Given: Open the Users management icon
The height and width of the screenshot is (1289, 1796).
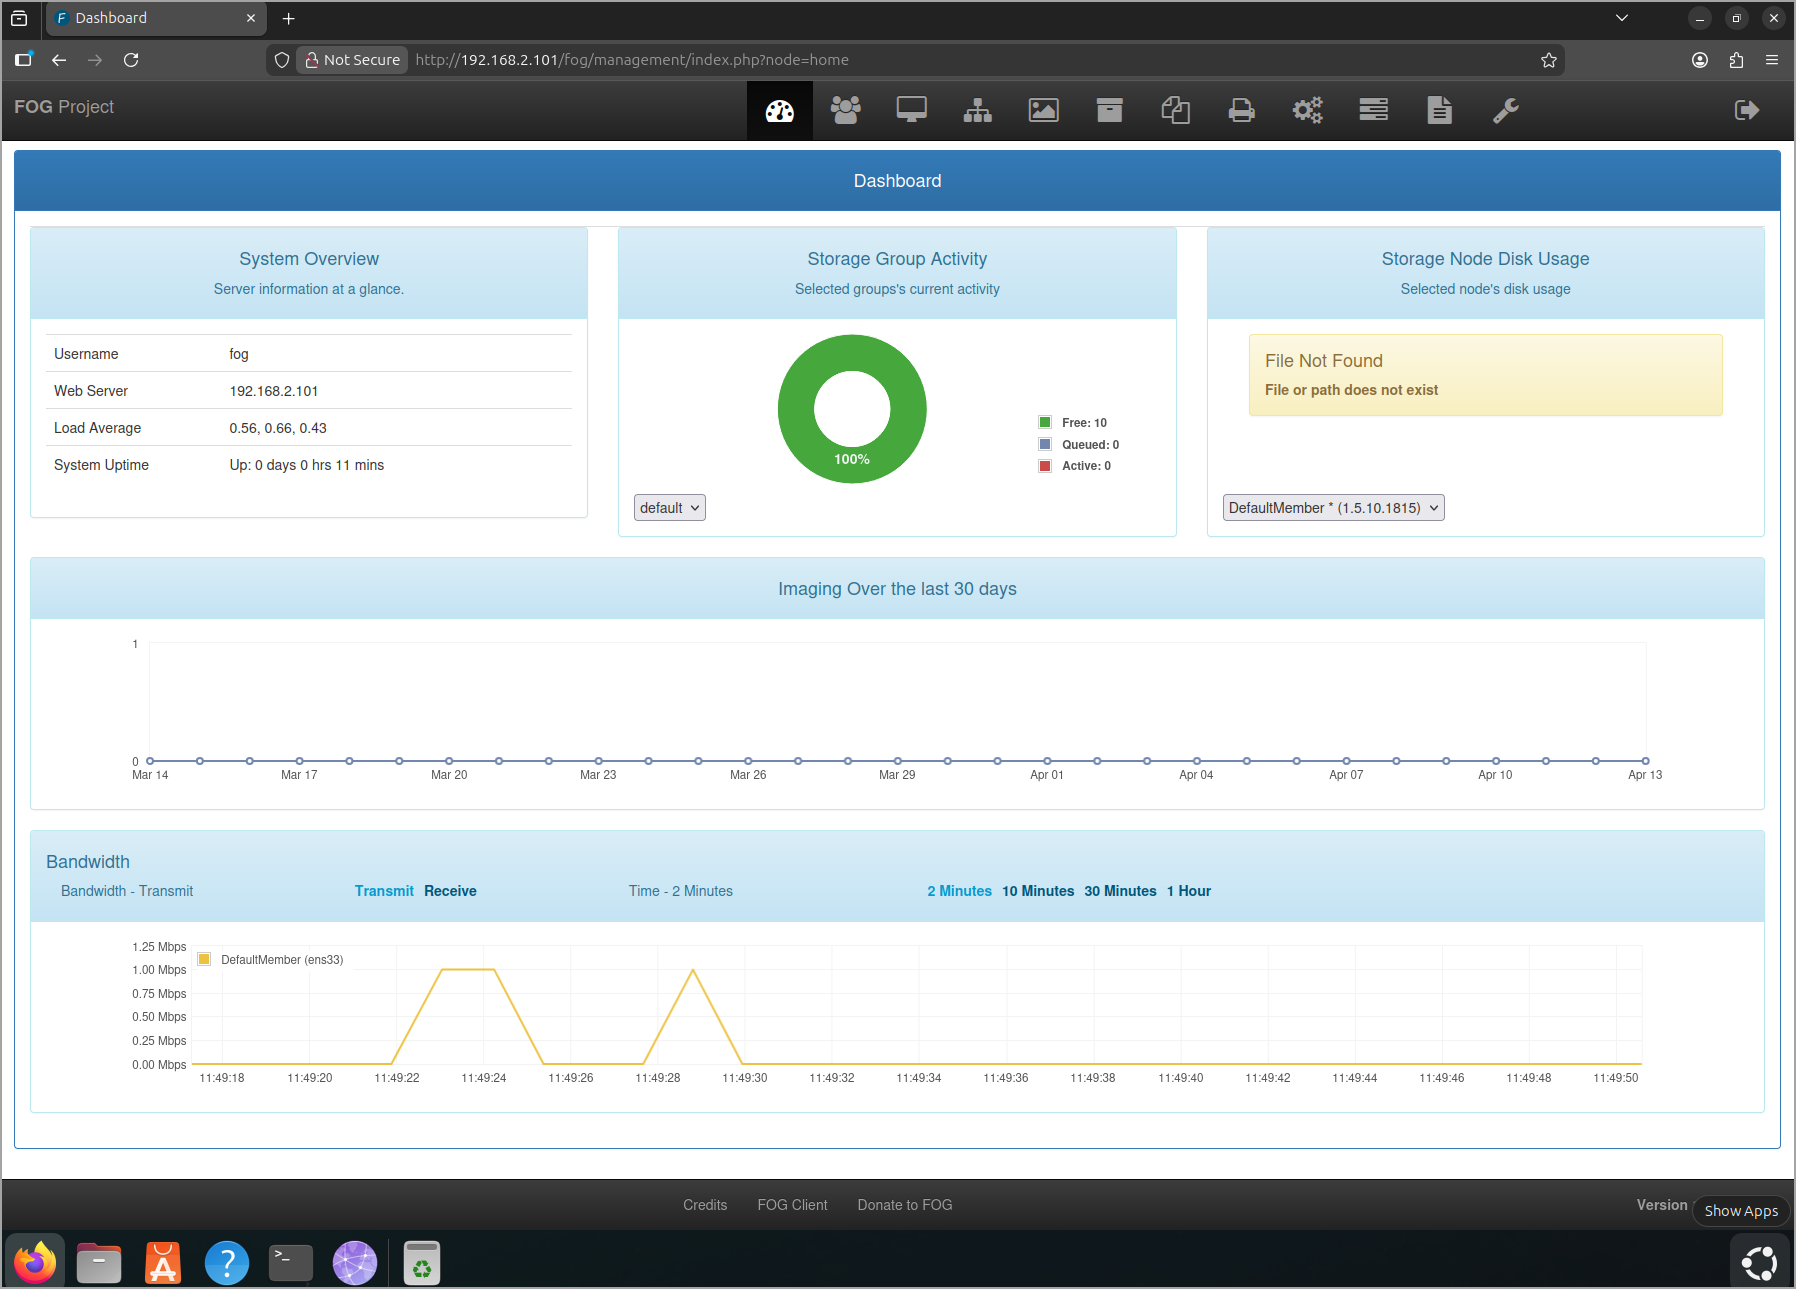Looking at the screenshot, I should pos(846,110).
